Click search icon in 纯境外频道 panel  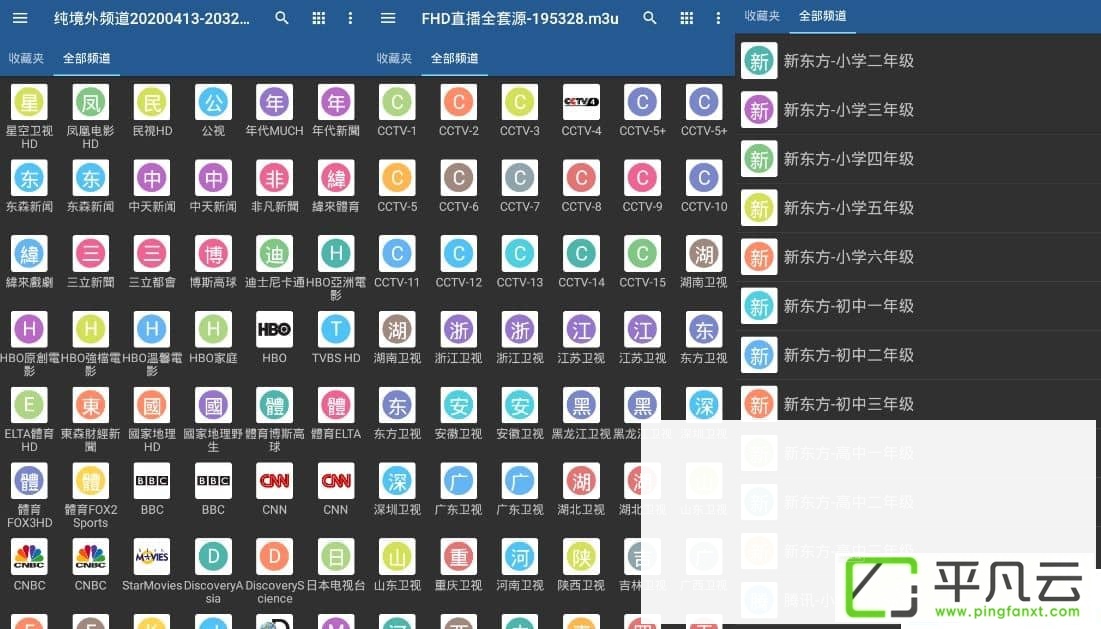point(282,18)
